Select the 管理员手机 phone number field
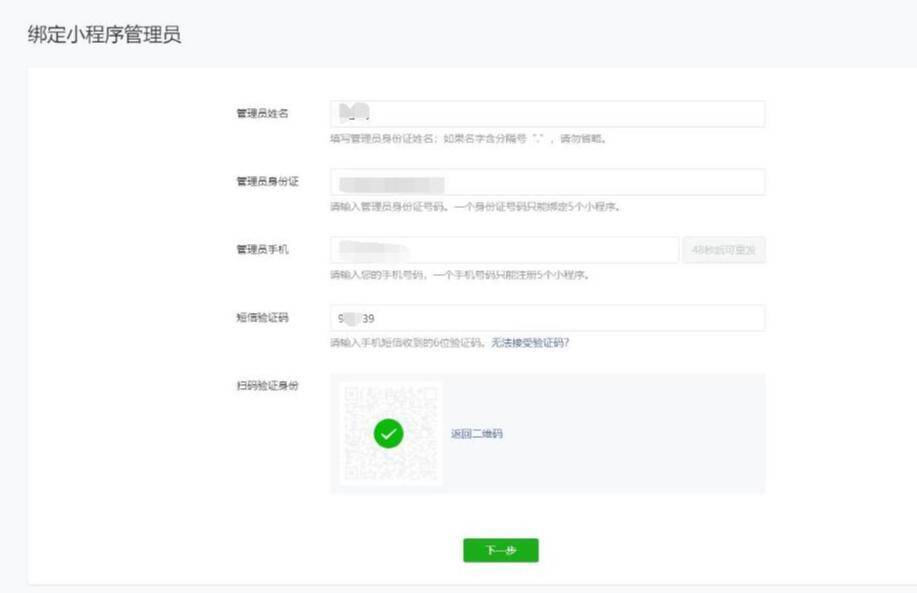Viewport: 917px width, 593px height. (504, 250)
